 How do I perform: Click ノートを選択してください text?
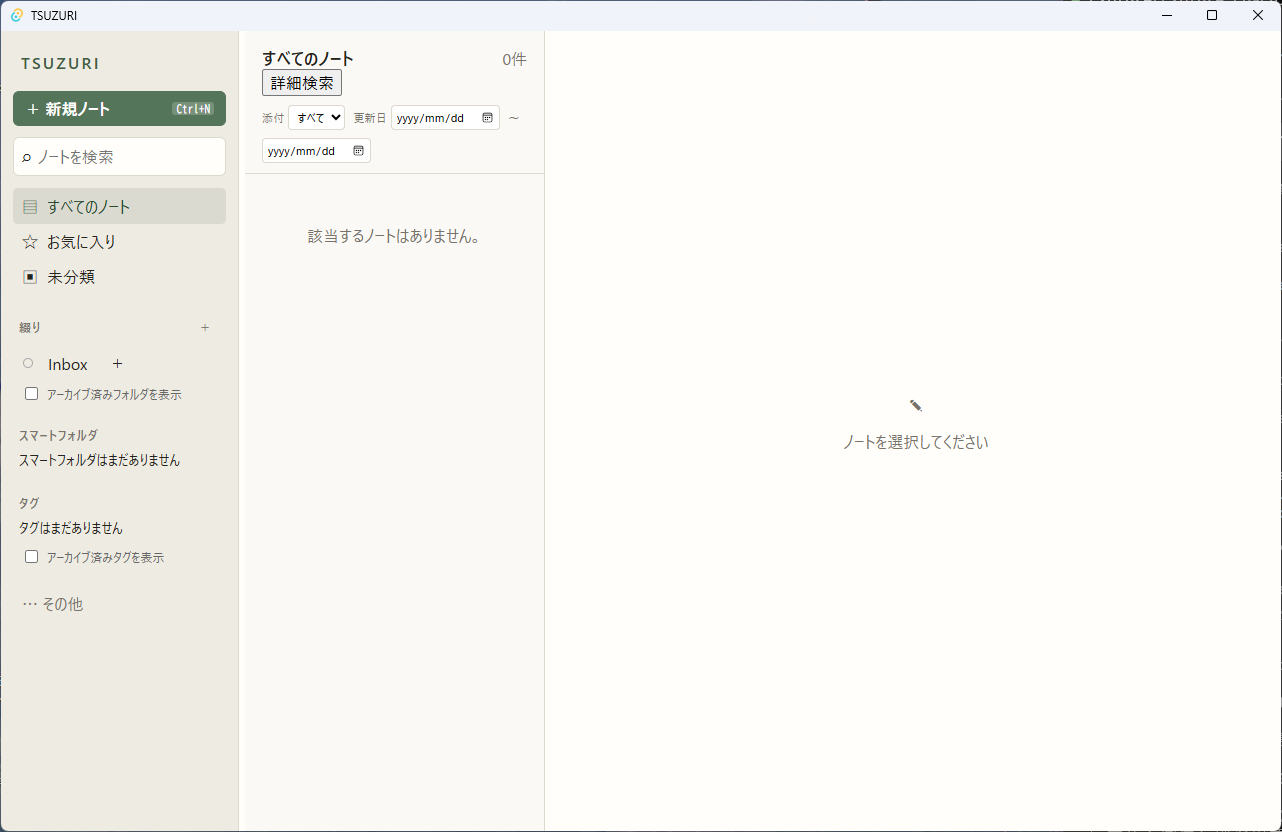point(915,442)
